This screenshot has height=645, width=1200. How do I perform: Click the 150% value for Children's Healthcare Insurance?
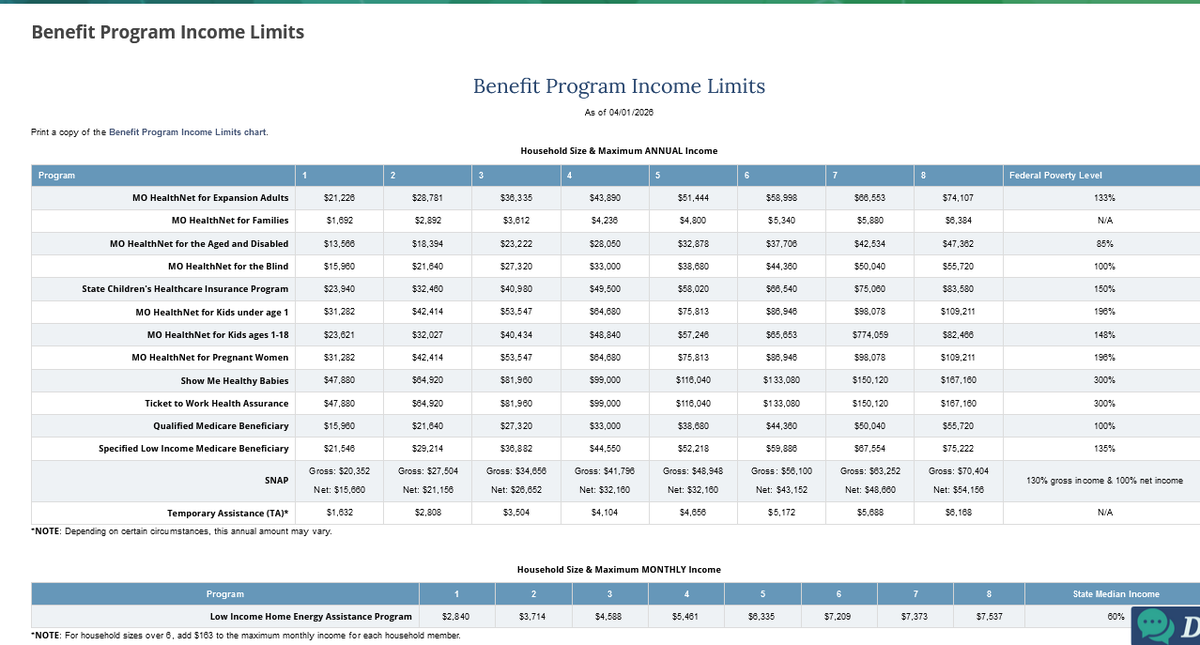(1105, 289)
